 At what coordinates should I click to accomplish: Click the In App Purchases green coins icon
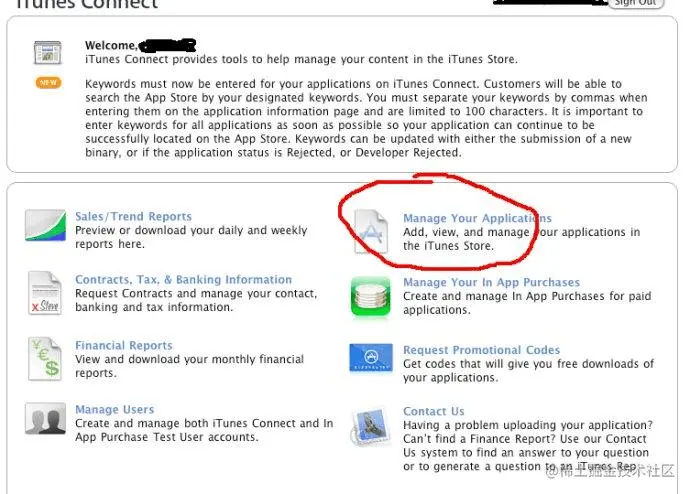(371, 296)
